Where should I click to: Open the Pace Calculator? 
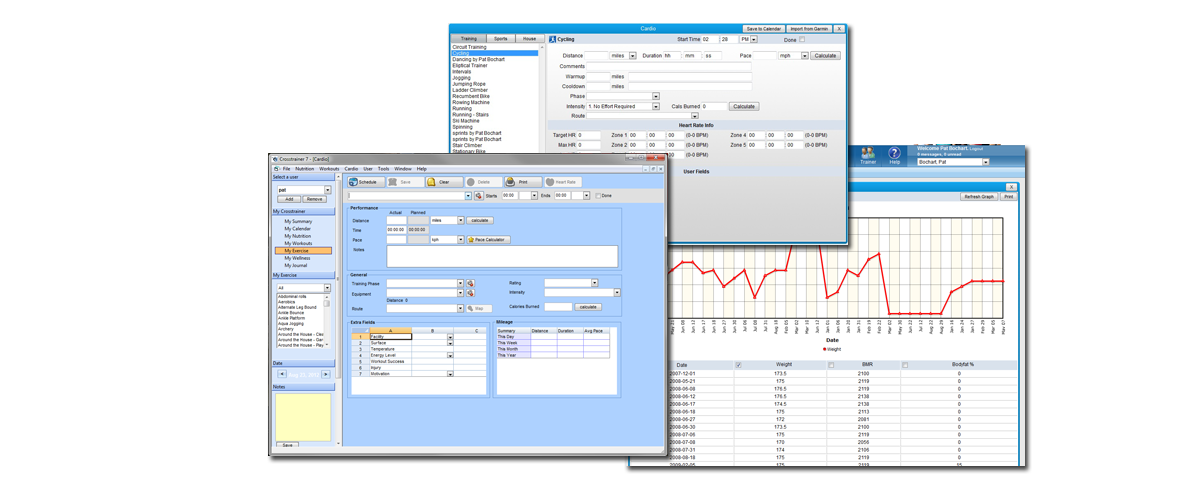pos(488,240)
